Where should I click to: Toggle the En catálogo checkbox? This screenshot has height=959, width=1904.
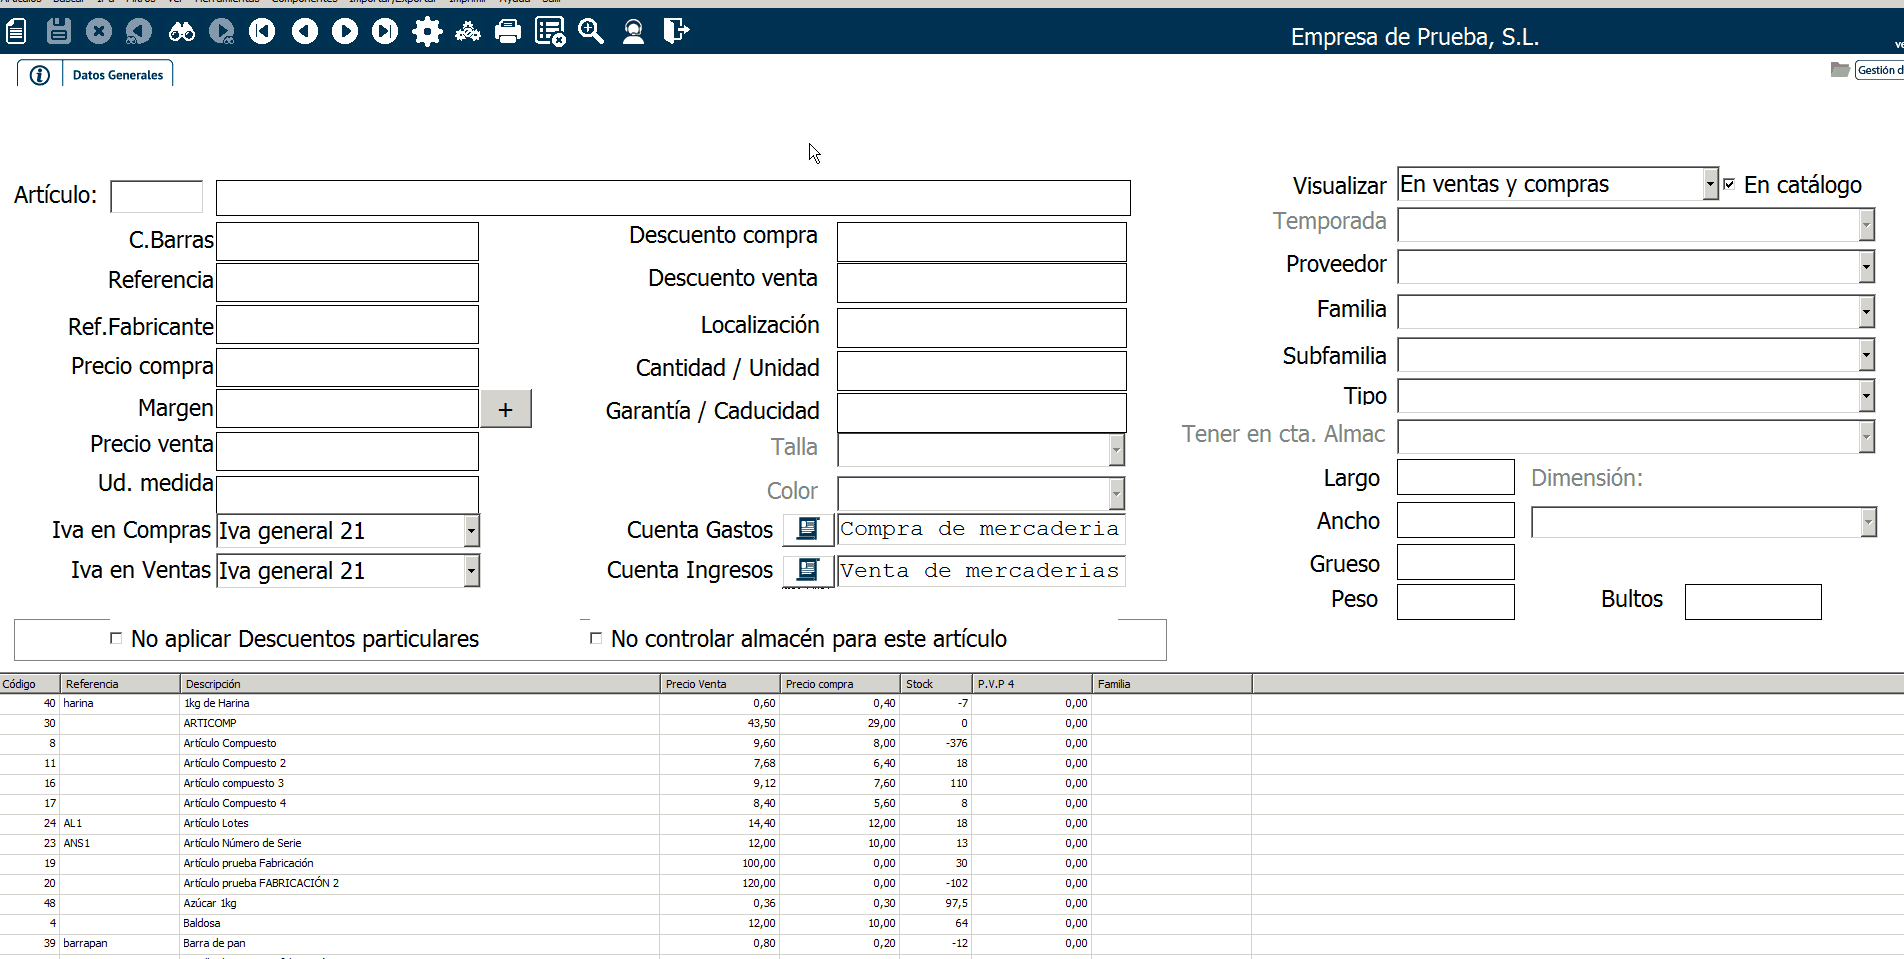coord(1729,185)
